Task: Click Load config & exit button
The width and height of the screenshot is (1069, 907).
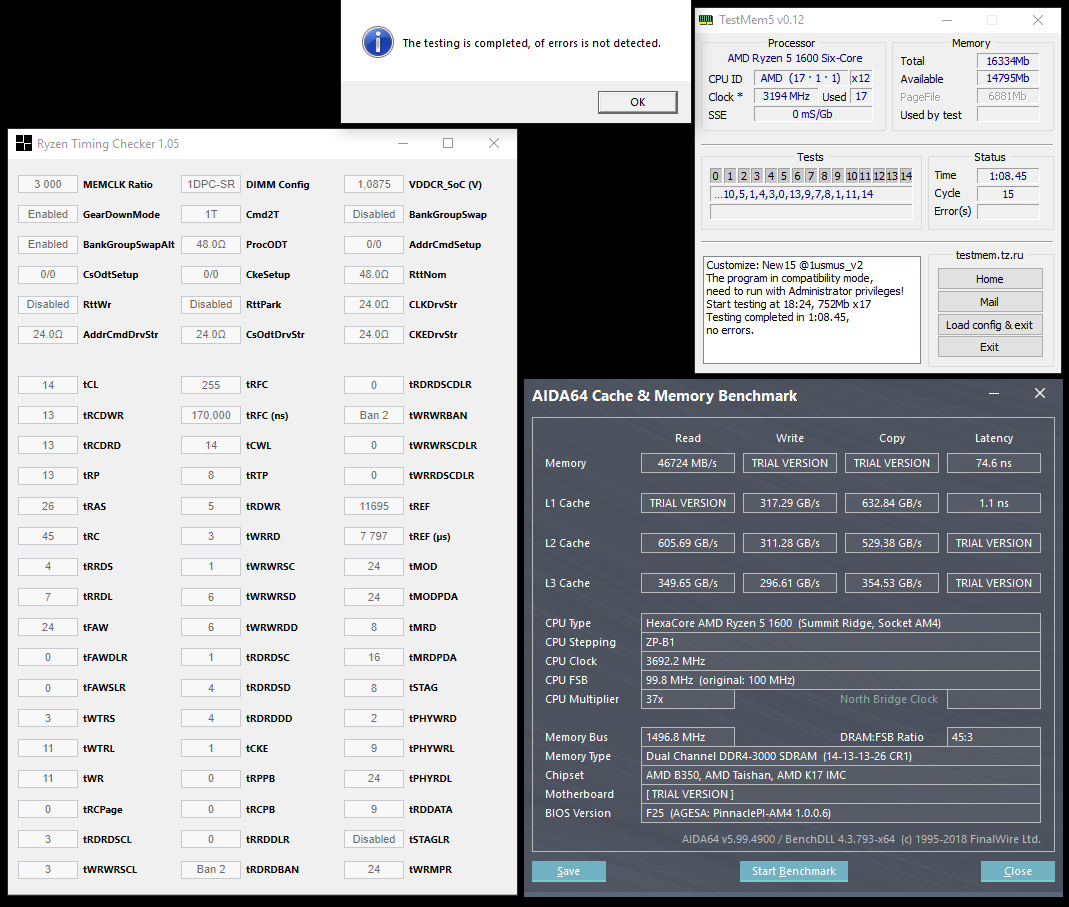Action: (990, 325)
